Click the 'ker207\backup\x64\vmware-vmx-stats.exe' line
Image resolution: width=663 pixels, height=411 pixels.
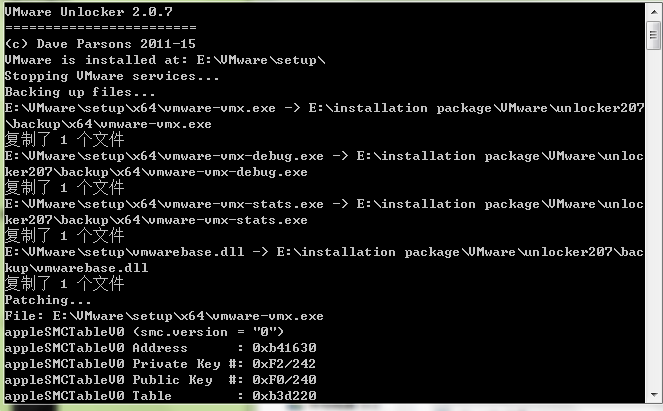coord(156,220)
